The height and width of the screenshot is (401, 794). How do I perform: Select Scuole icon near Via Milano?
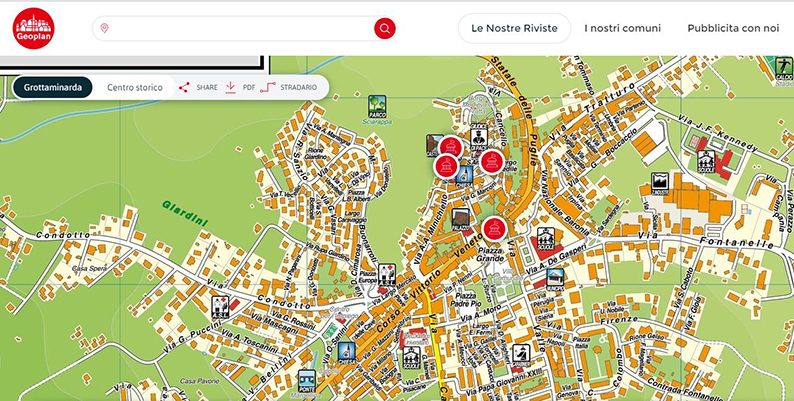click(x=411, y=357)
